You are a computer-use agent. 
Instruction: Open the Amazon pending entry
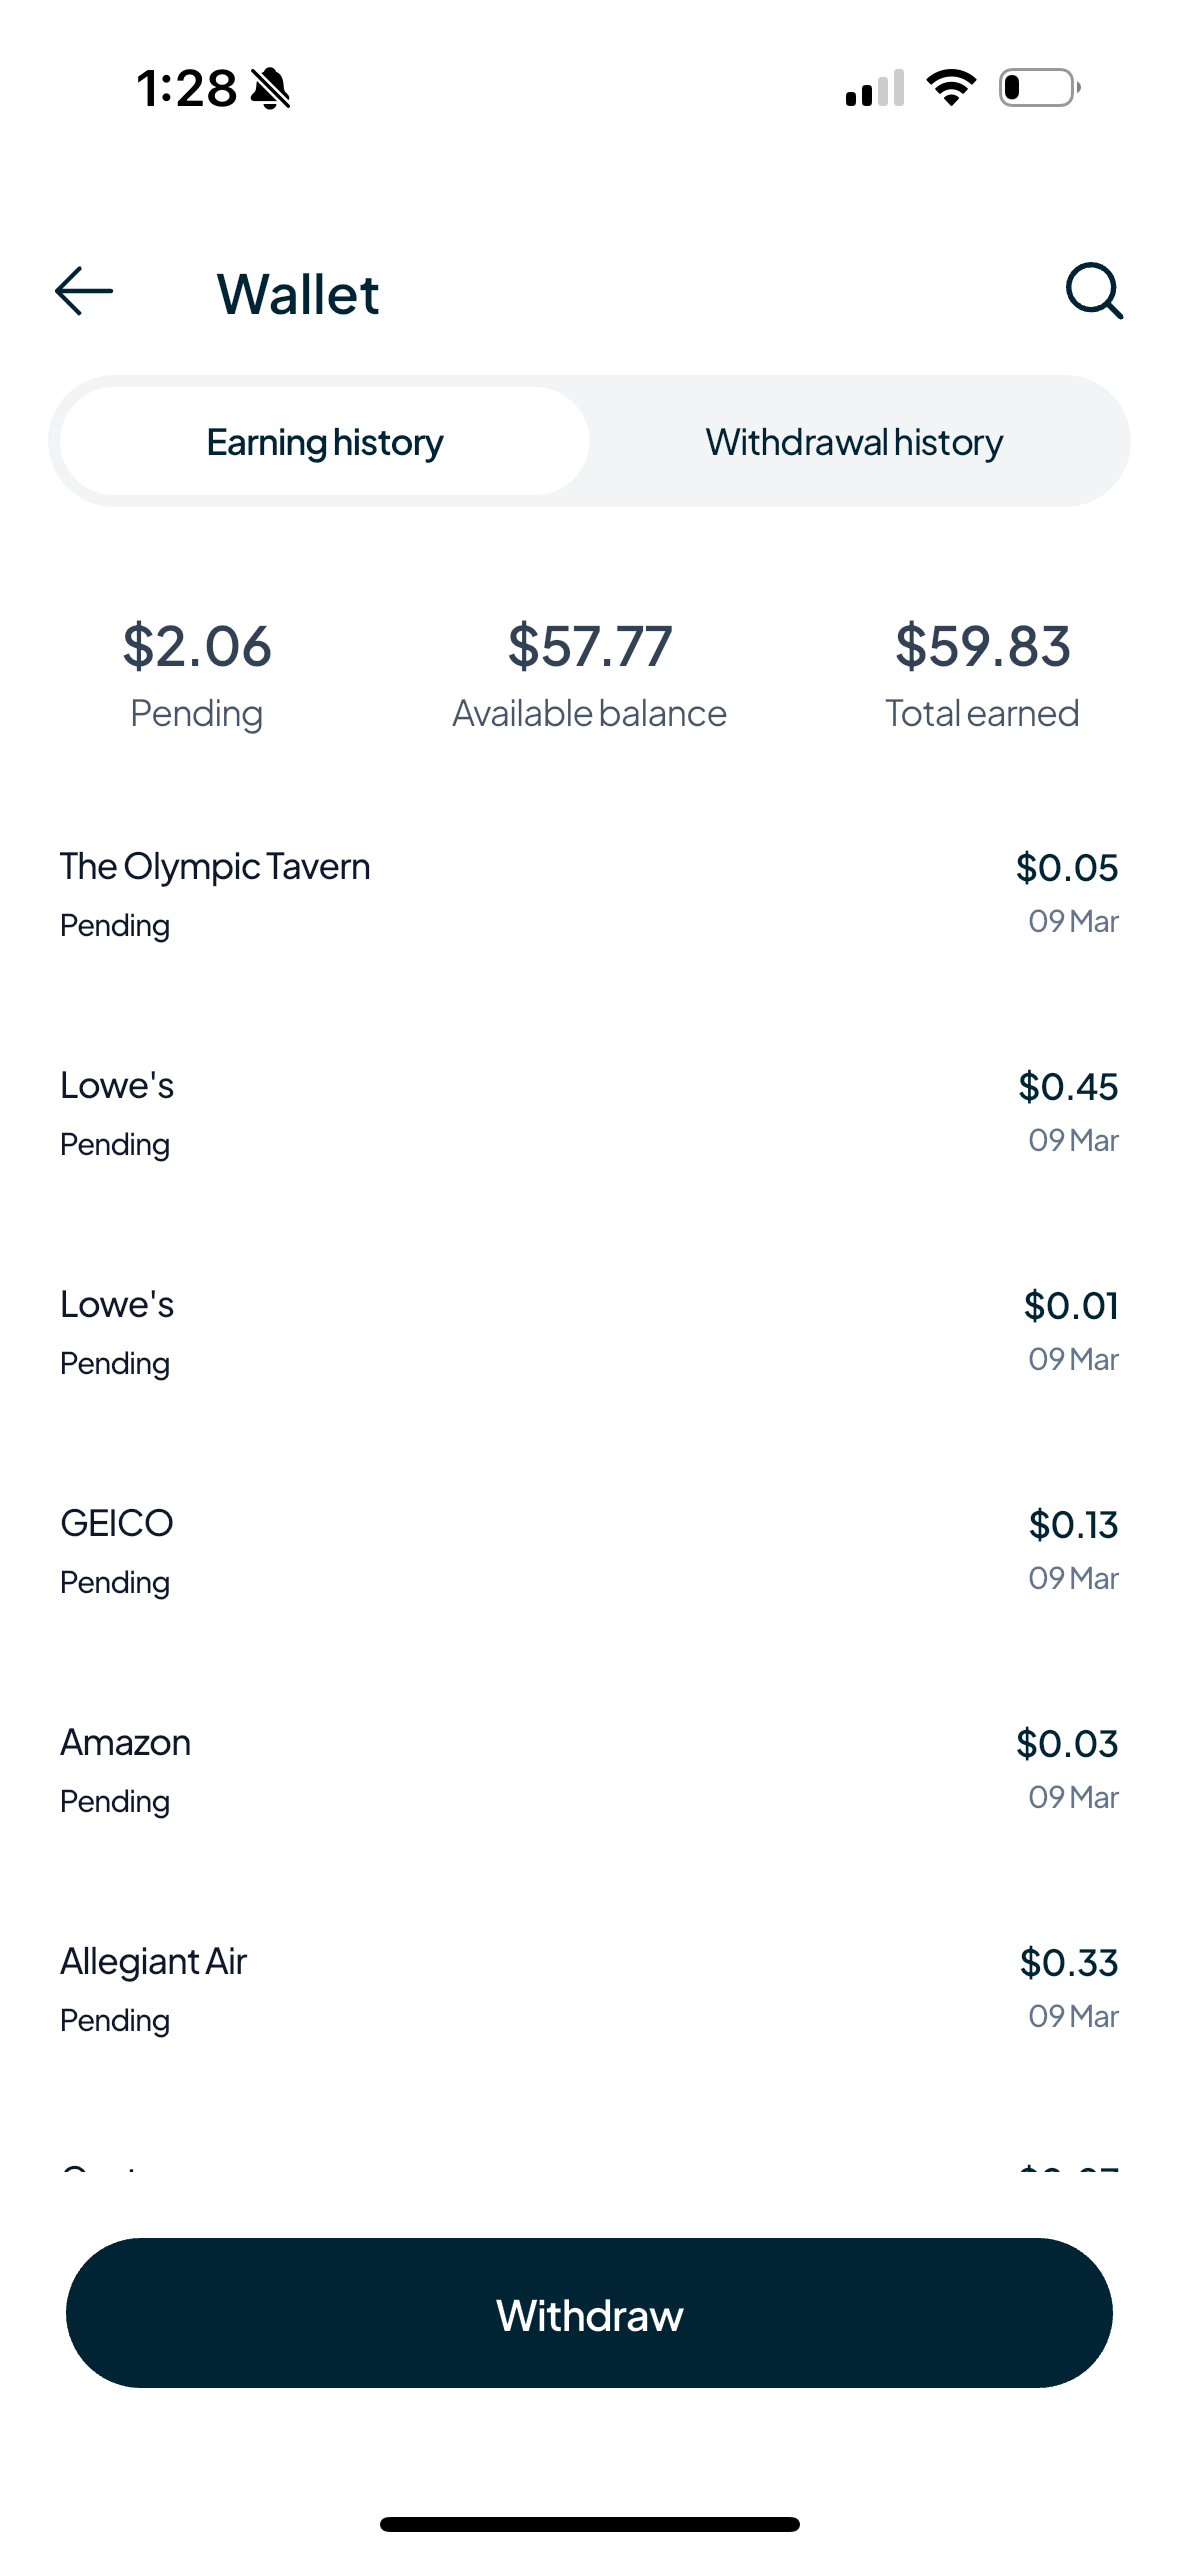589,1770
